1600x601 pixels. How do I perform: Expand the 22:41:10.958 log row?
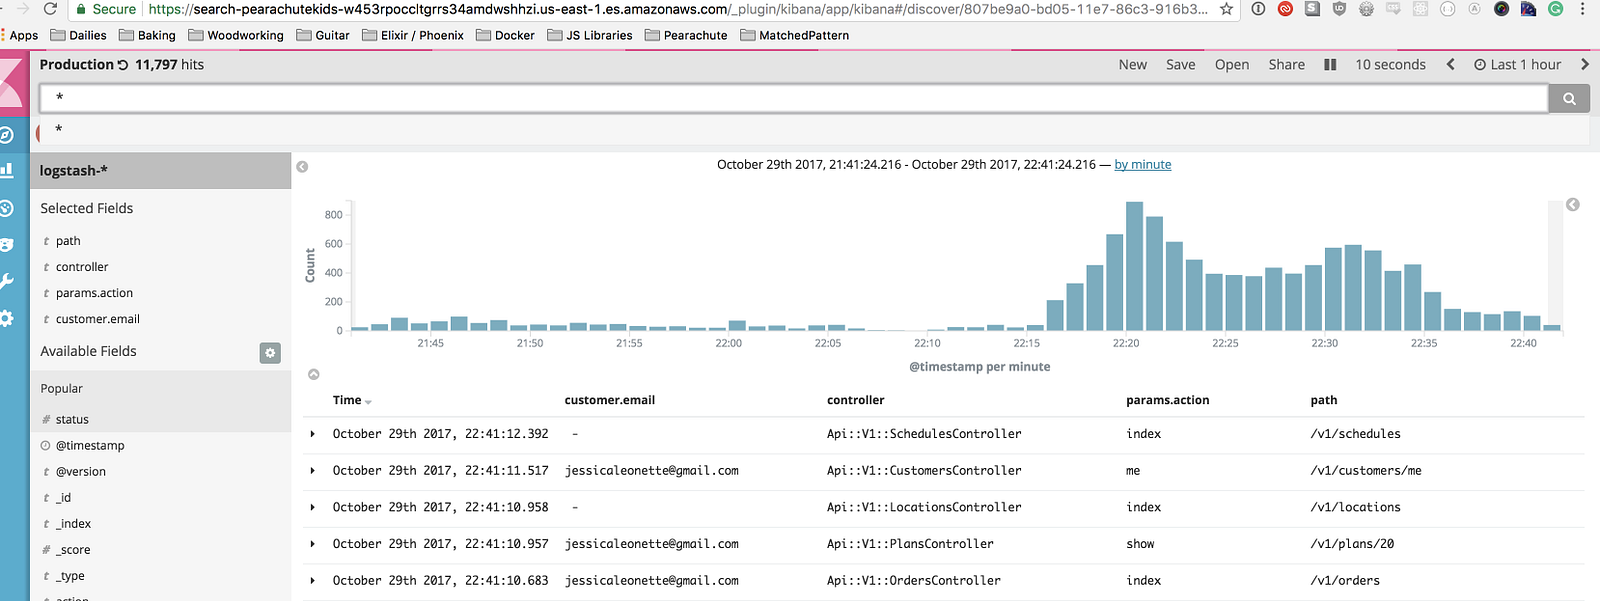313,508
